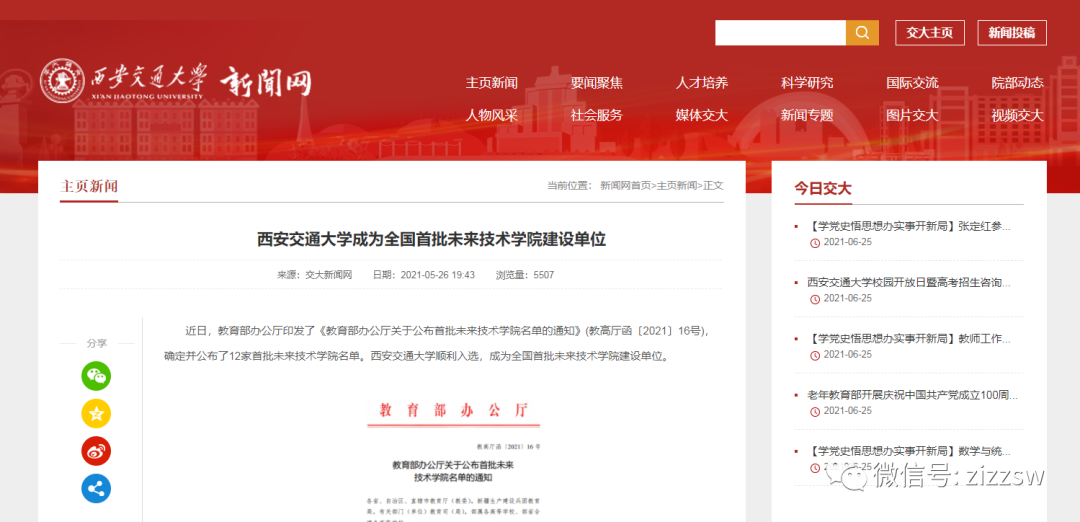Open sidebar news about 教师工作
This screenshot has height=522, width=1080.
pos(909,339)
